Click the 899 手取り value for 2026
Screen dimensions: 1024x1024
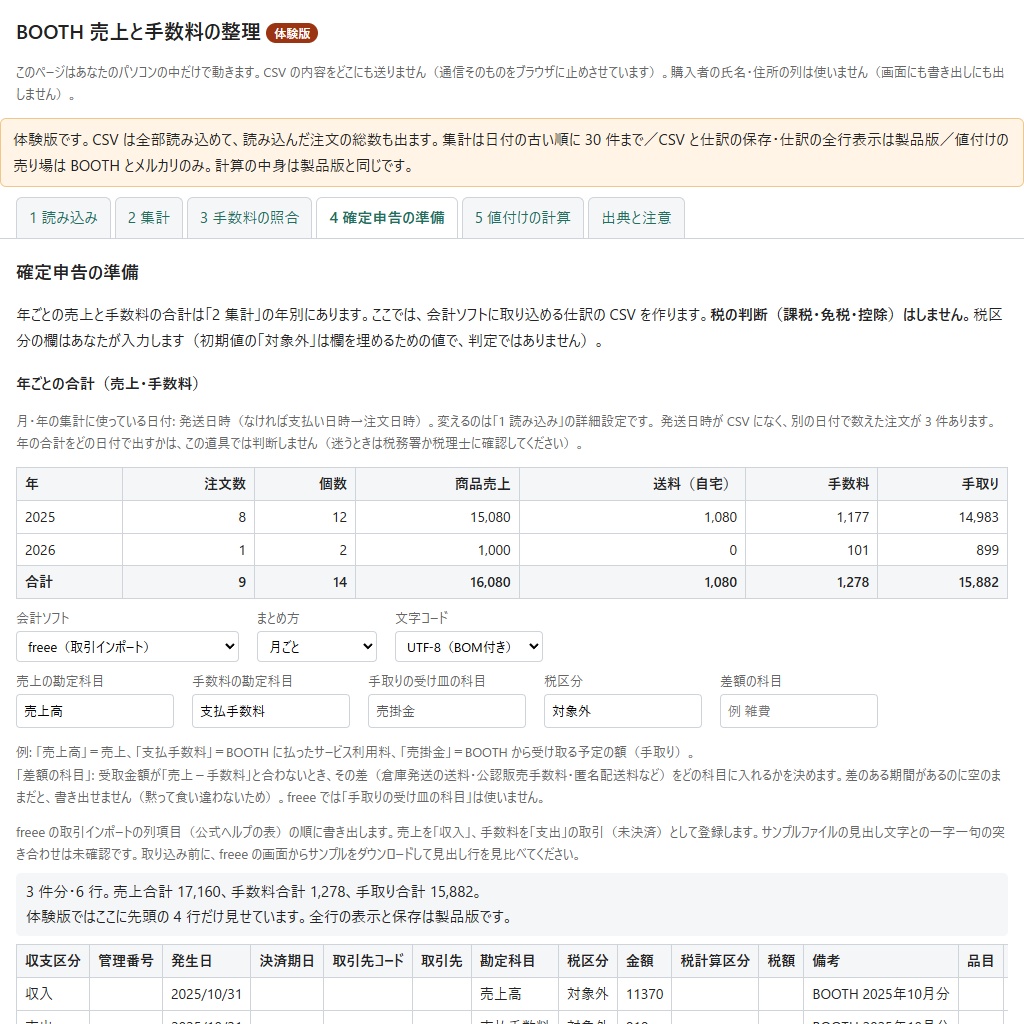(x=942, y=550)
